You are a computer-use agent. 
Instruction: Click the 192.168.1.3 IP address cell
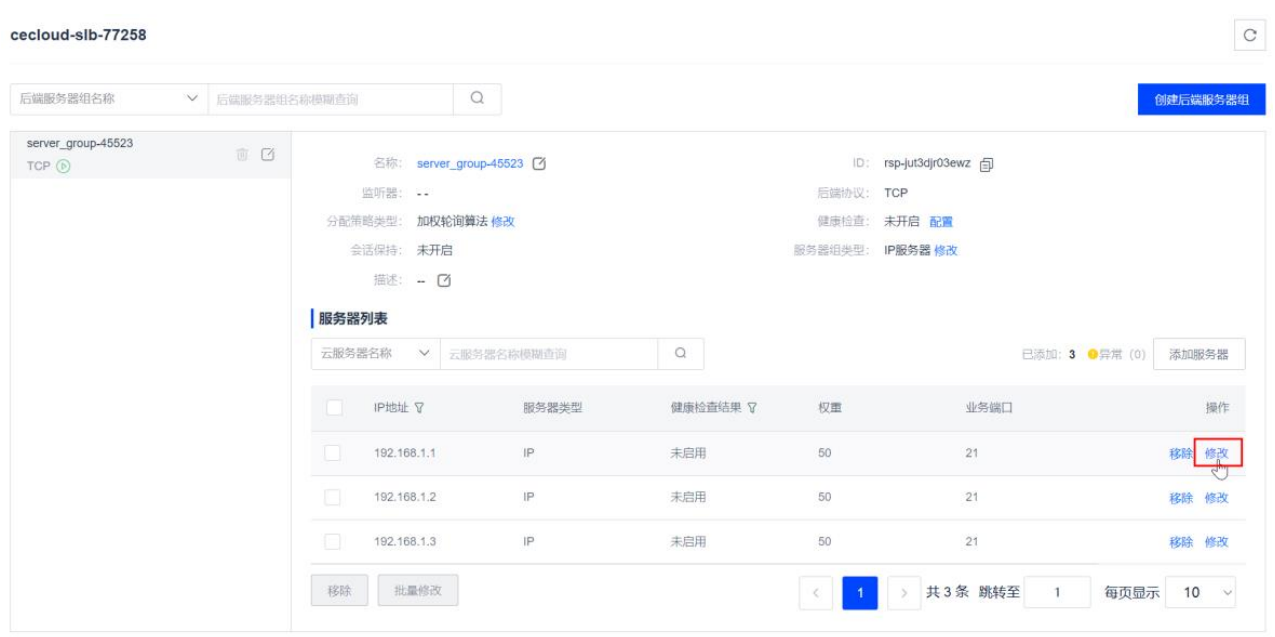pos(405,541)
